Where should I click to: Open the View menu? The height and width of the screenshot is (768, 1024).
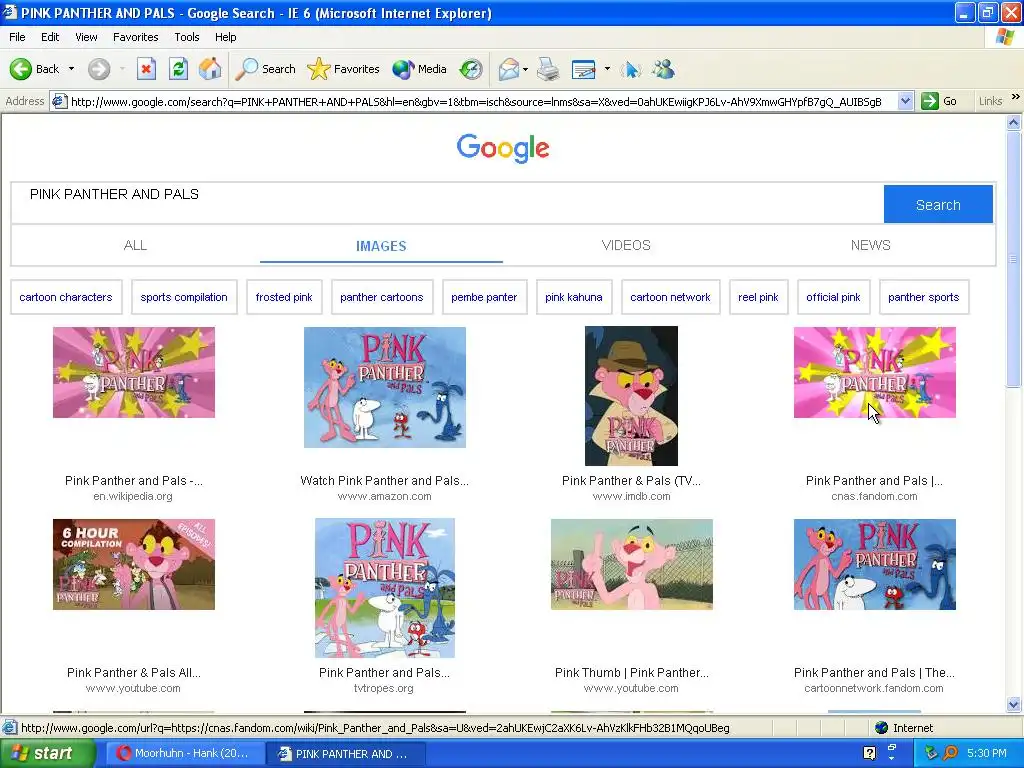point(86,37)
